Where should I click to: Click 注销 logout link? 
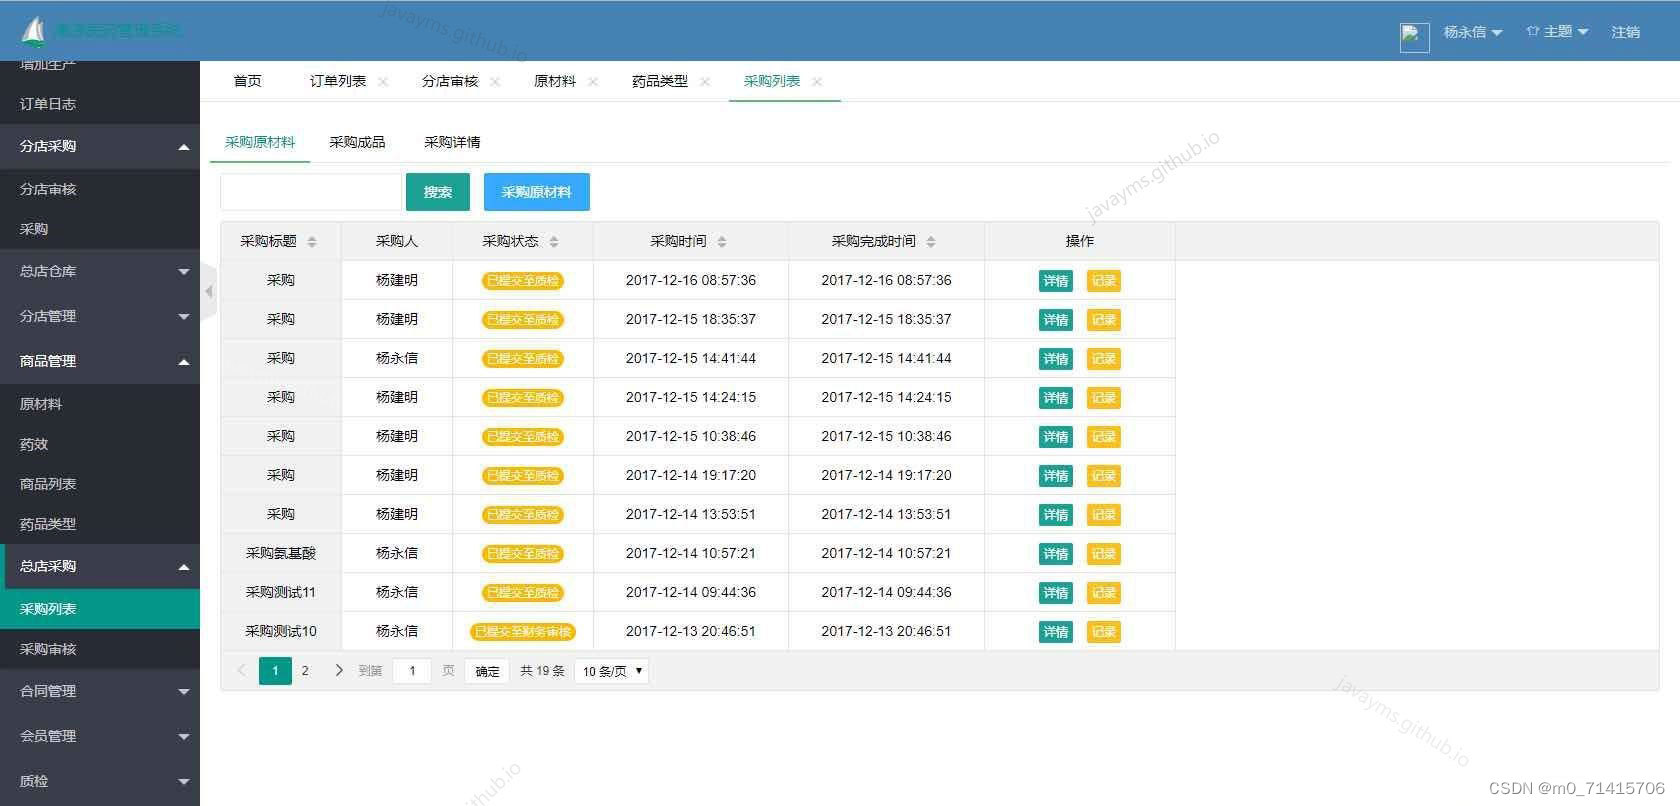coord(1625,32)
